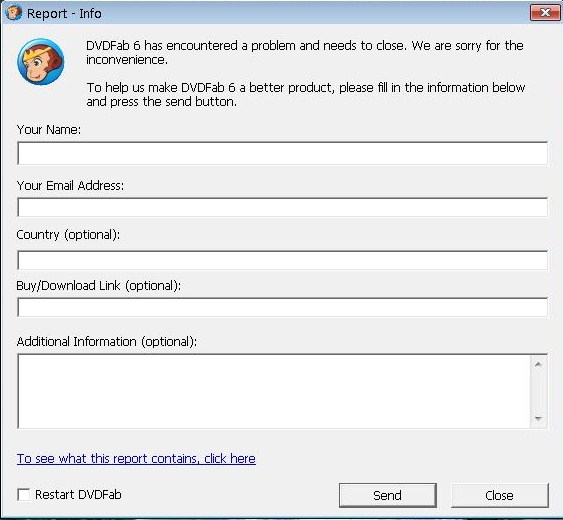
Task: Close the Report dialog with the red X
Action: click(x=545, y=13)
